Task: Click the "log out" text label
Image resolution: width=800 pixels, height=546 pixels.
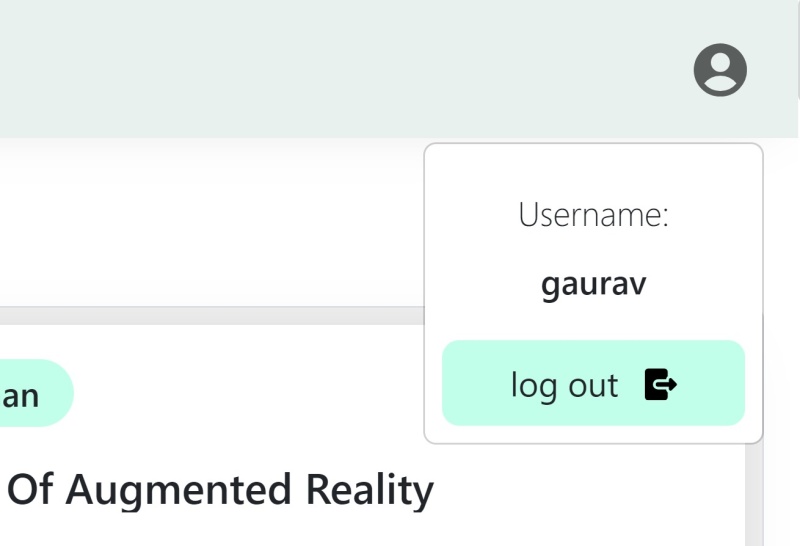Action: point(565,385)
